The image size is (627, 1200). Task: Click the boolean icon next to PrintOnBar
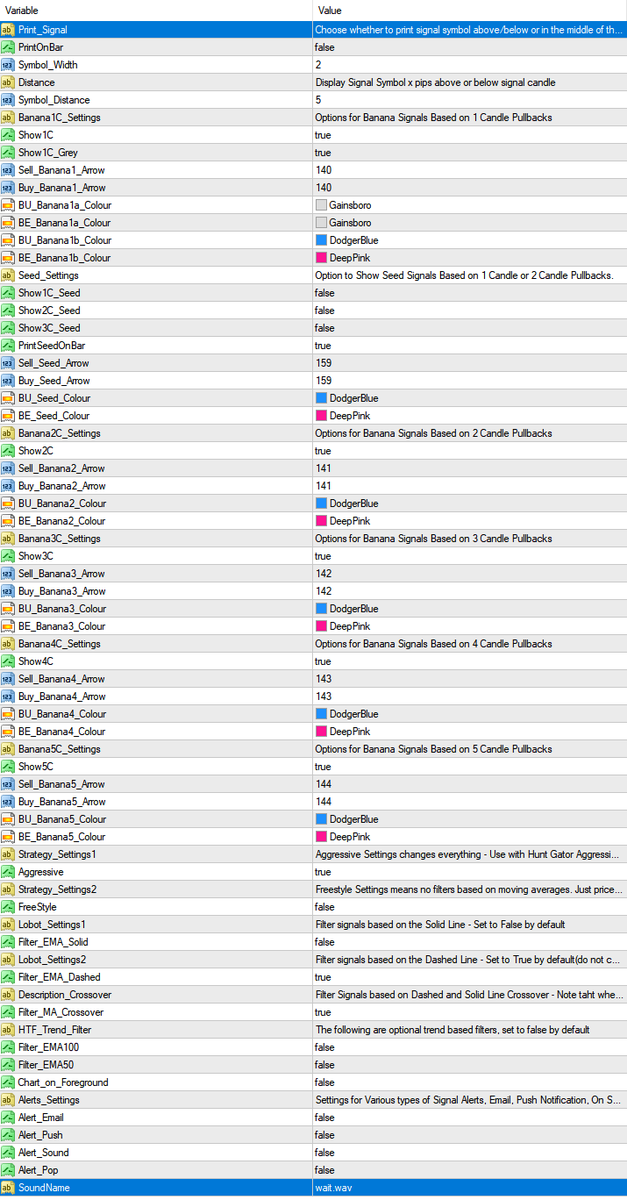point(8,47)
